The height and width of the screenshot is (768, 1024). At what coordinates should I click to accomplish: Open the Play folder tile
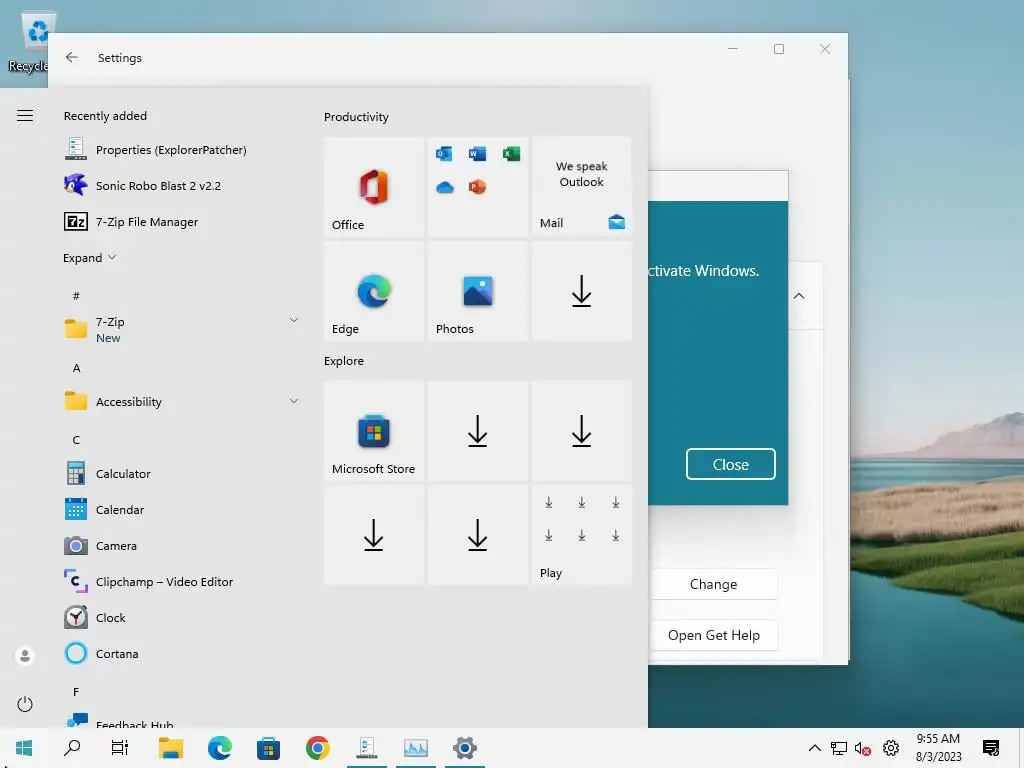click(581, 534)
